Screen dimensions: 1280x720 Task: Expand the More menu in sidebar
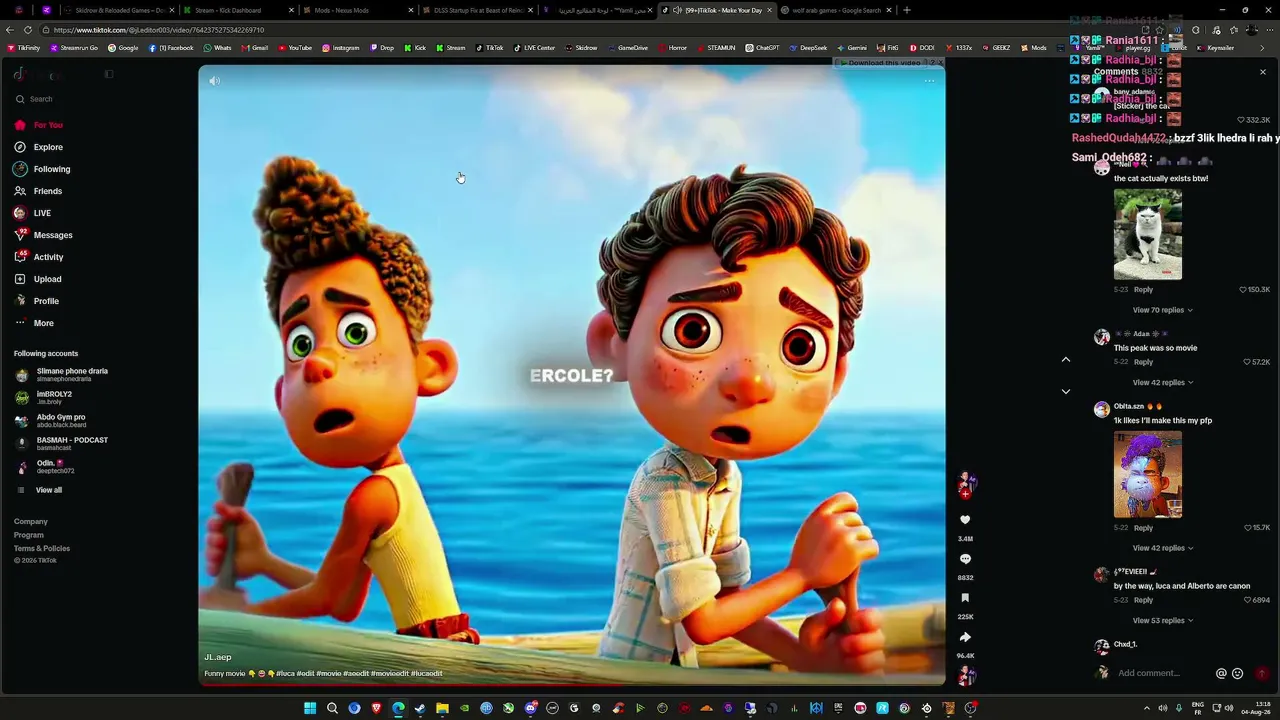(34, 323)
